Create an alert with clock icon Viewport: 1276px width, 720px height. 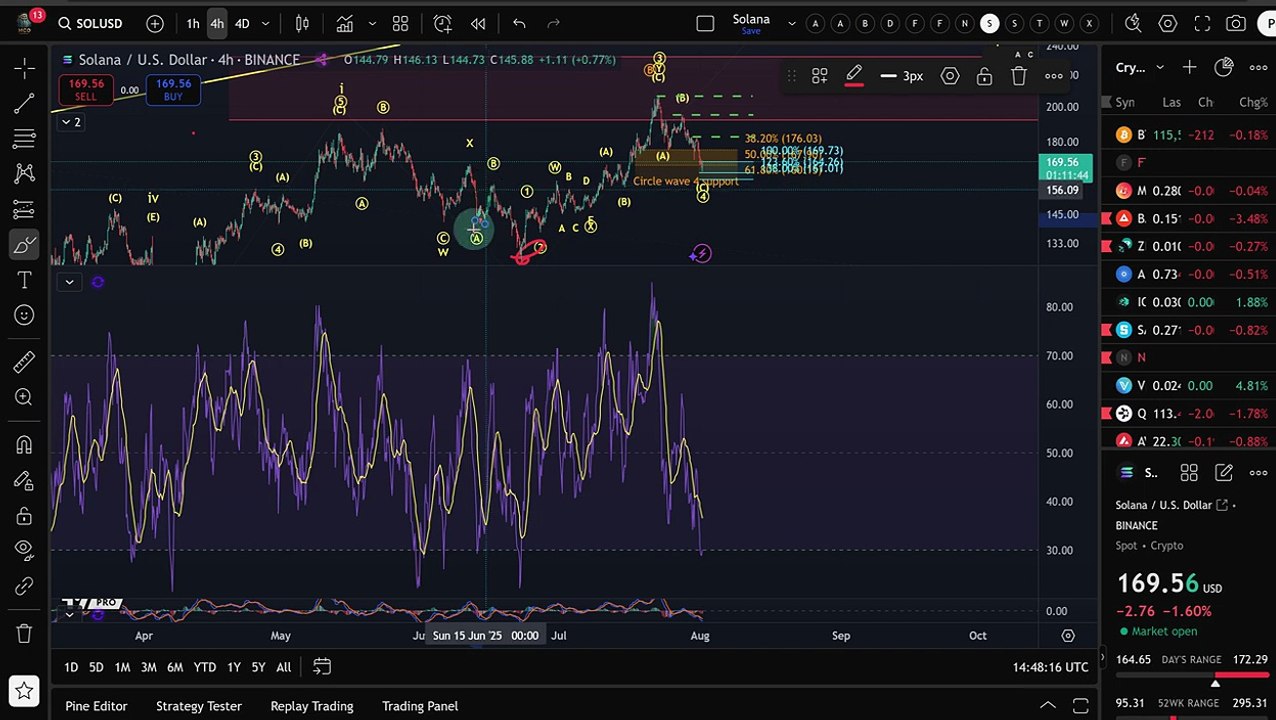443,23
